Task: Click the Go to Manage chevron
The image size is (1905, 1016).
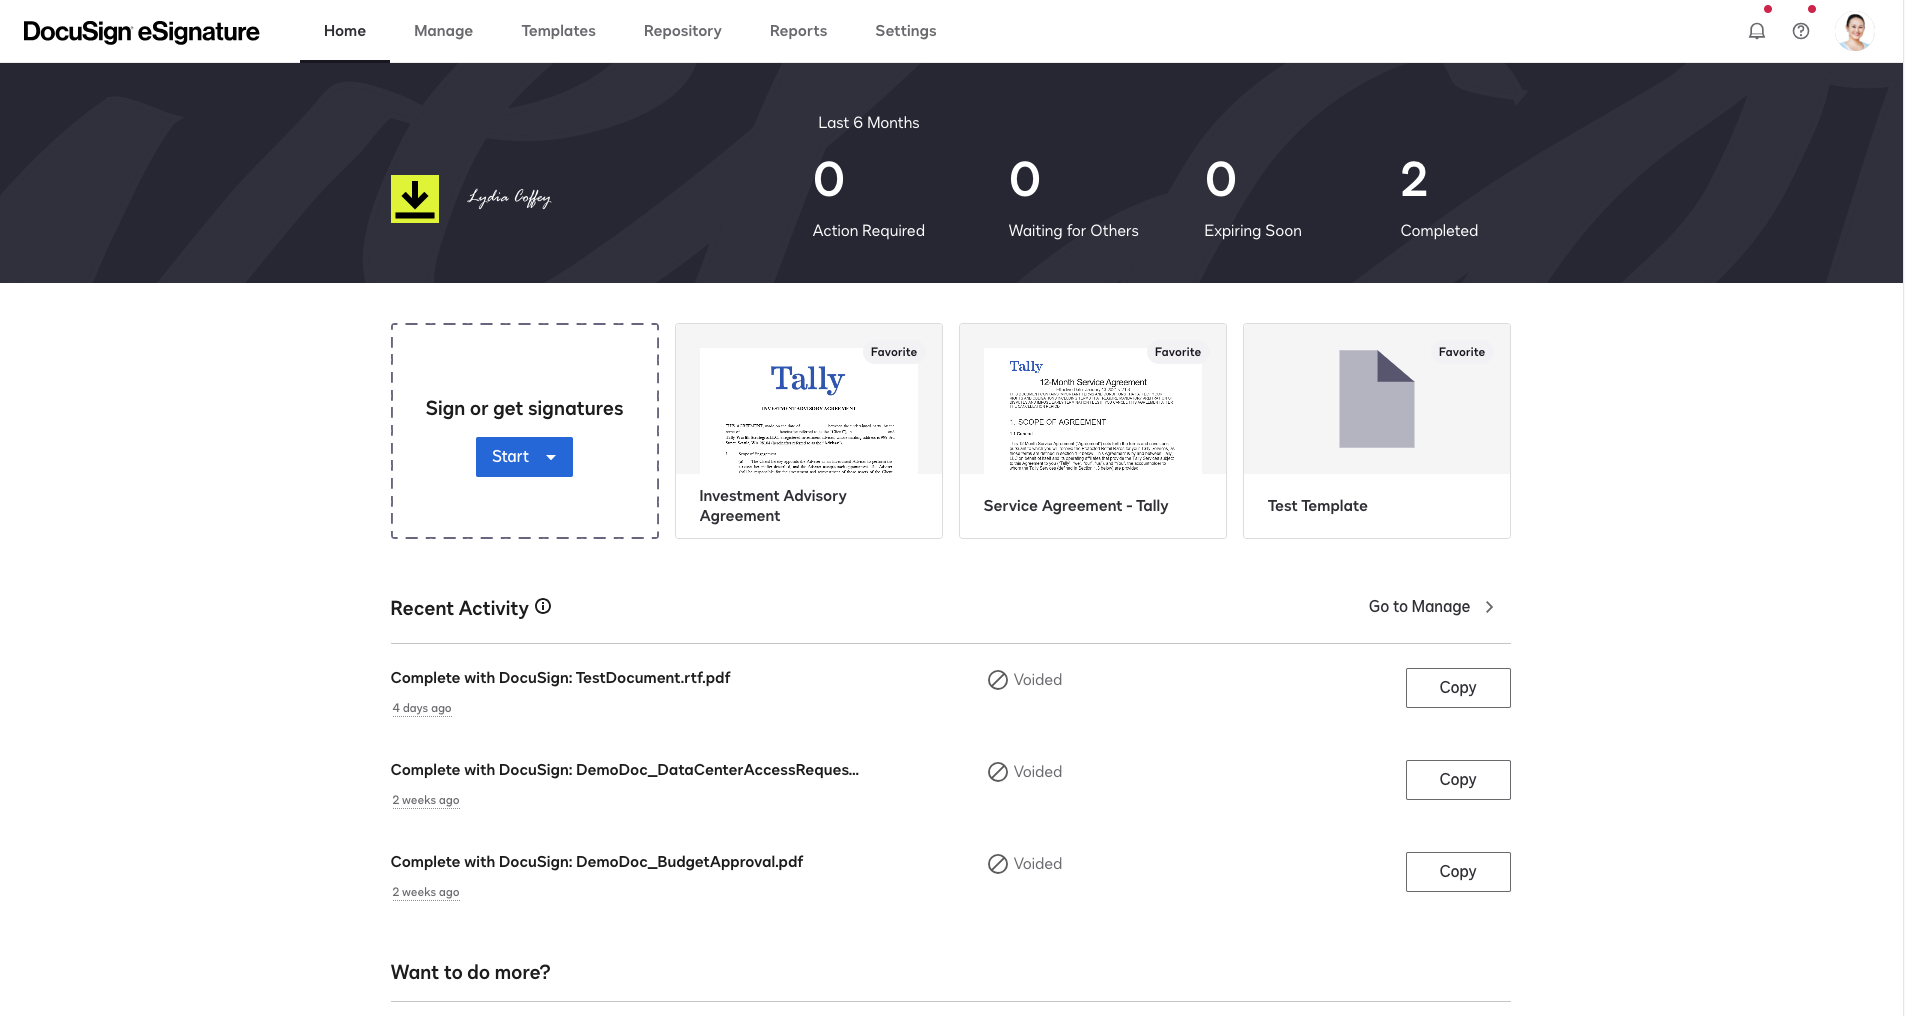Action: tap(1489, 607)
